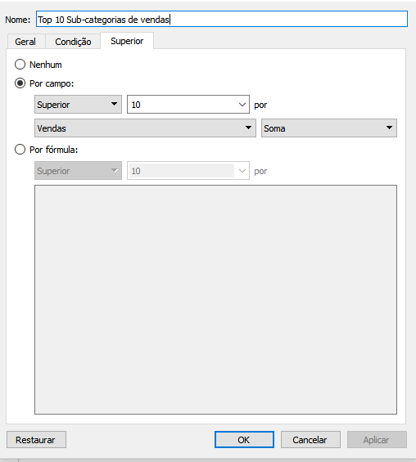This screenshot has width=416, height=462.
Task: Click the Cancelar button
Action: (310, 440)
